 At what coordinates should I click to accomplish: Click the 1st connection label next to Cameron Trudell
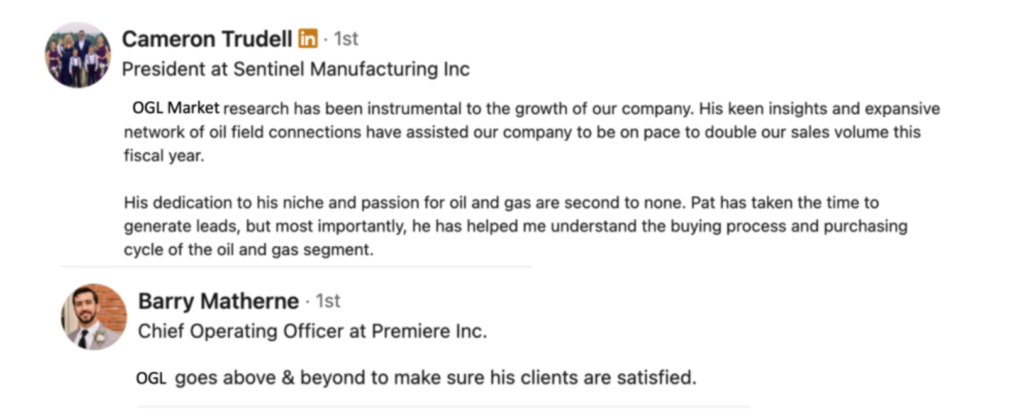tap(345, 39)
